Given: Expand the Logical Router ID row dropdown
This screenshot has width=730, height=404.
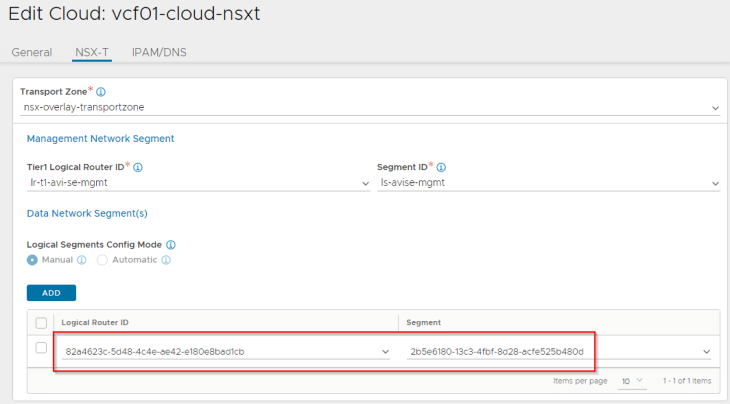Looking at the screenshot, I should (x=226, y=352).
